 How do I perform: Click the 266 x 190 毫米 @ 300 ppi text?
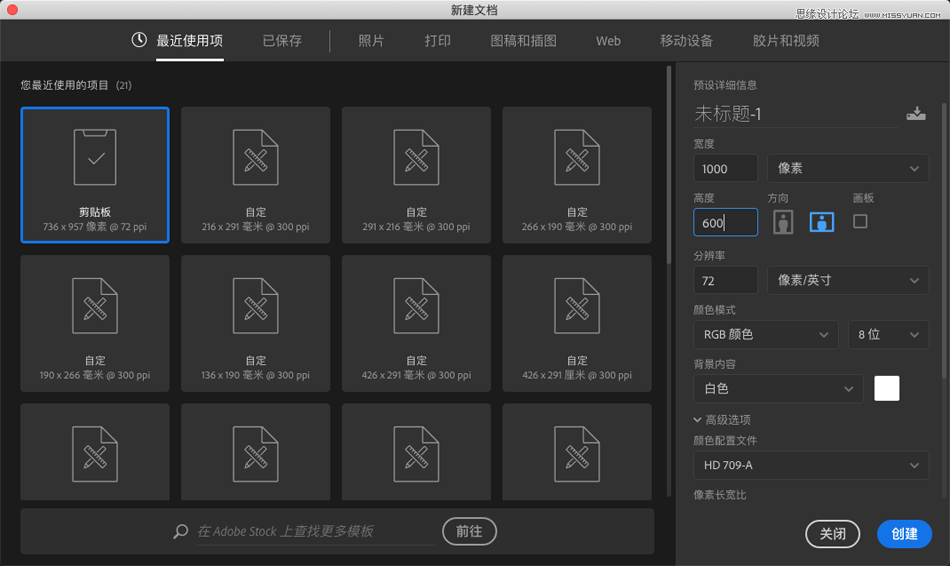(x=577, y=227)
